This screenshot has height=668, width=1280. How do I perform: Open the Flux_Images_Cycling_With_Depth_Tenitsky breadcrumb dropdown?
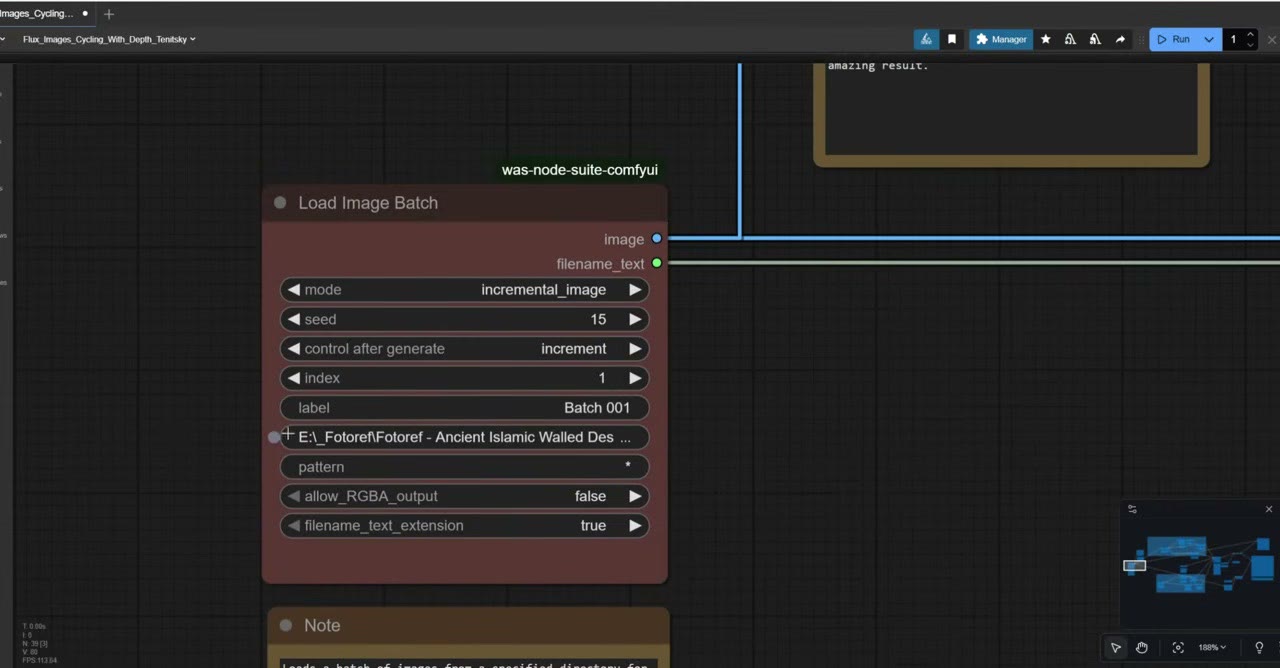109,39
